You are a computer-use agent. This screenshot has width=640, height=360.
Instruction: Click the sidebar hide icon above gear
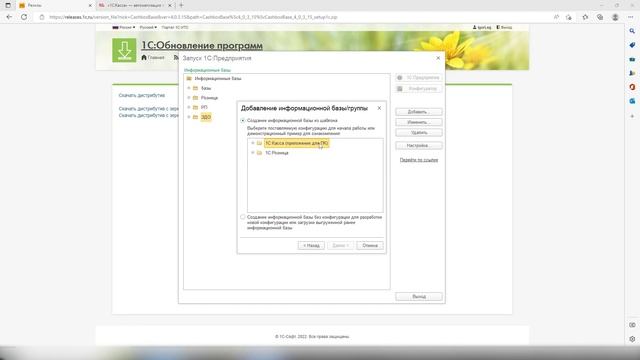pos(632,325)
